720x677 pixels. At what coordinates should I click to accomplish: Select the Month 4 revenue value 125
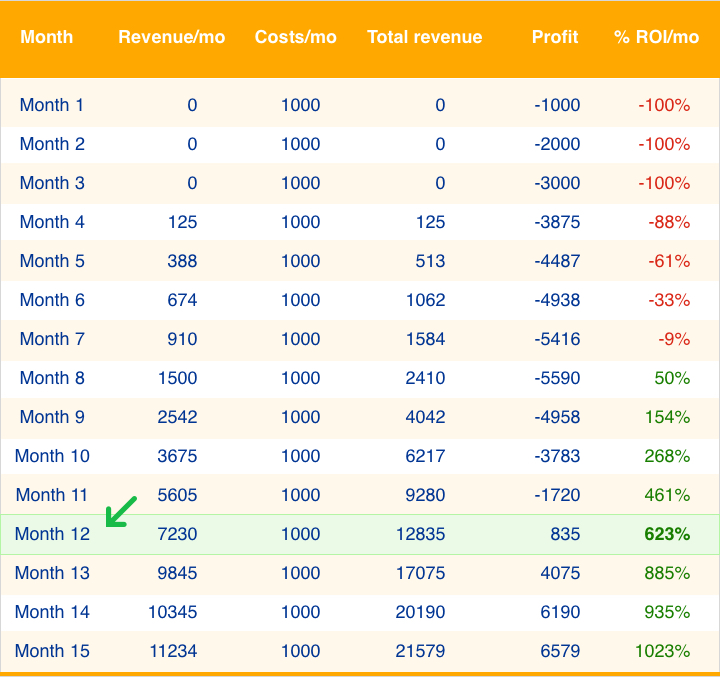tap(182, 222)
